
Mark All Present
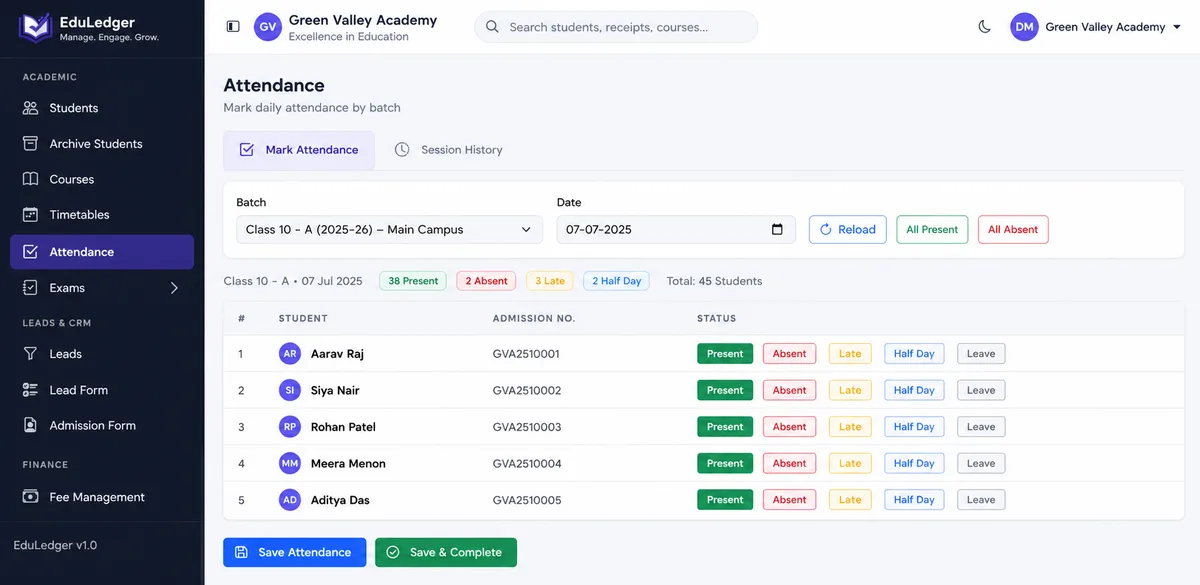pyautogui.click(x=932, y=229)
